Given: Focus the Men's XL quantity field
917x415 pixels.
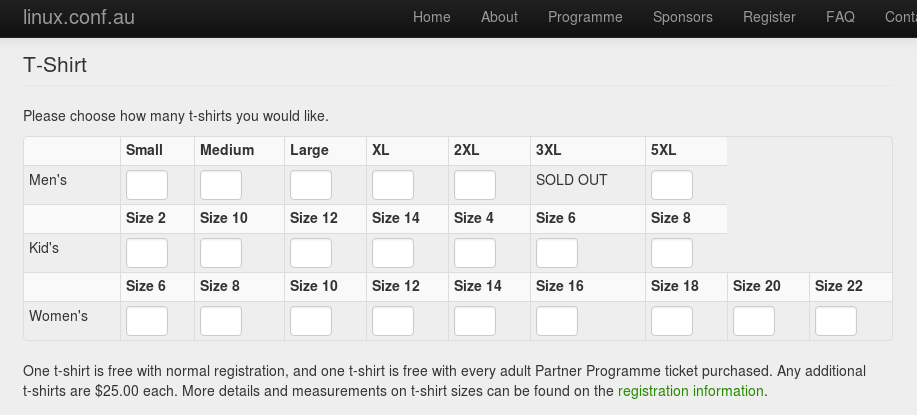Looking at the screenshot, I should click(393, 185).
